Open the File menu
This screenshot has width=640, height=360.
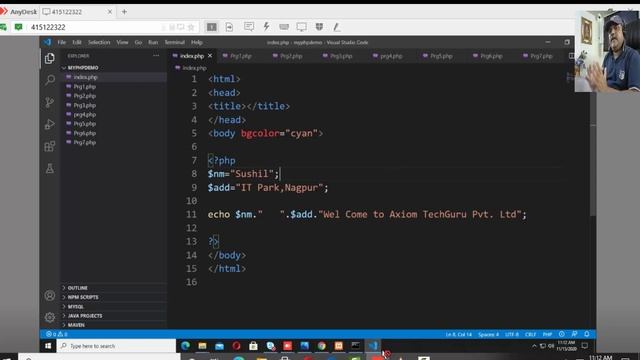tap(62, 42)
